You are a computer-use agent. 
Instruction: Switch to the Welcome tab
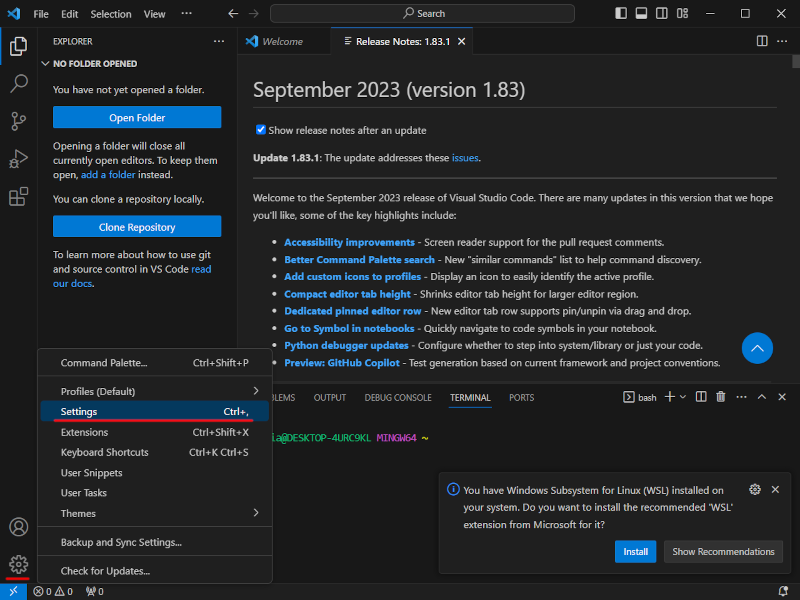coord(284,41)
